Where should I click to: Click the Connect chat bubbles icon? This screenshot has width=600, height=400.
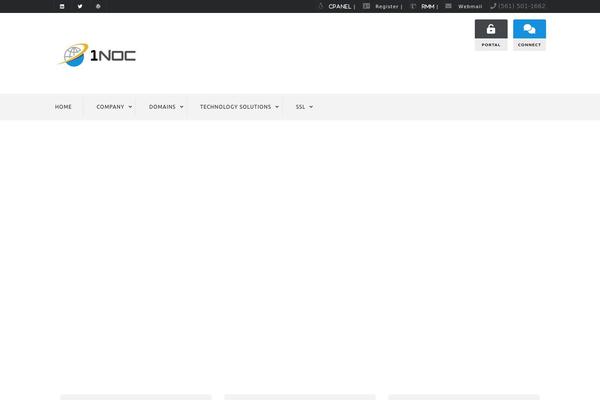click(x=530, y=29)
